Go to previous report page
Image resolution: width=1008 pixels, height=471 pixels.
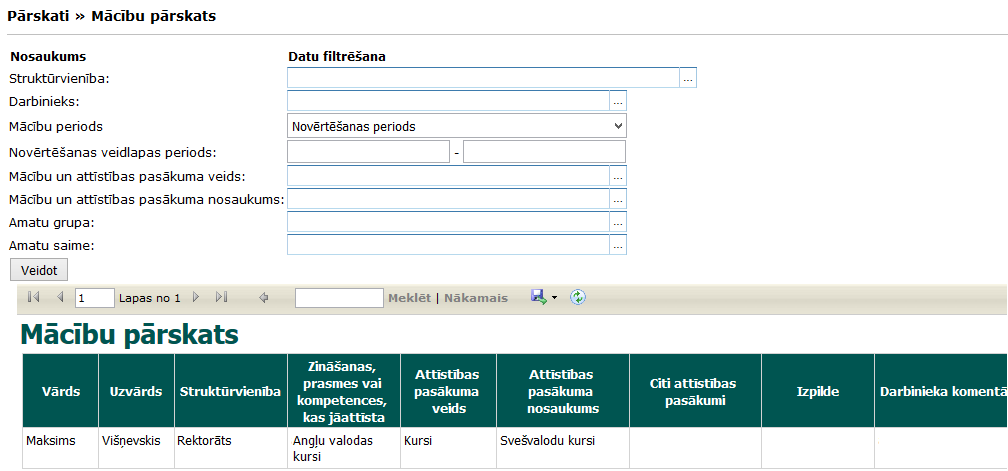(60, 298)
